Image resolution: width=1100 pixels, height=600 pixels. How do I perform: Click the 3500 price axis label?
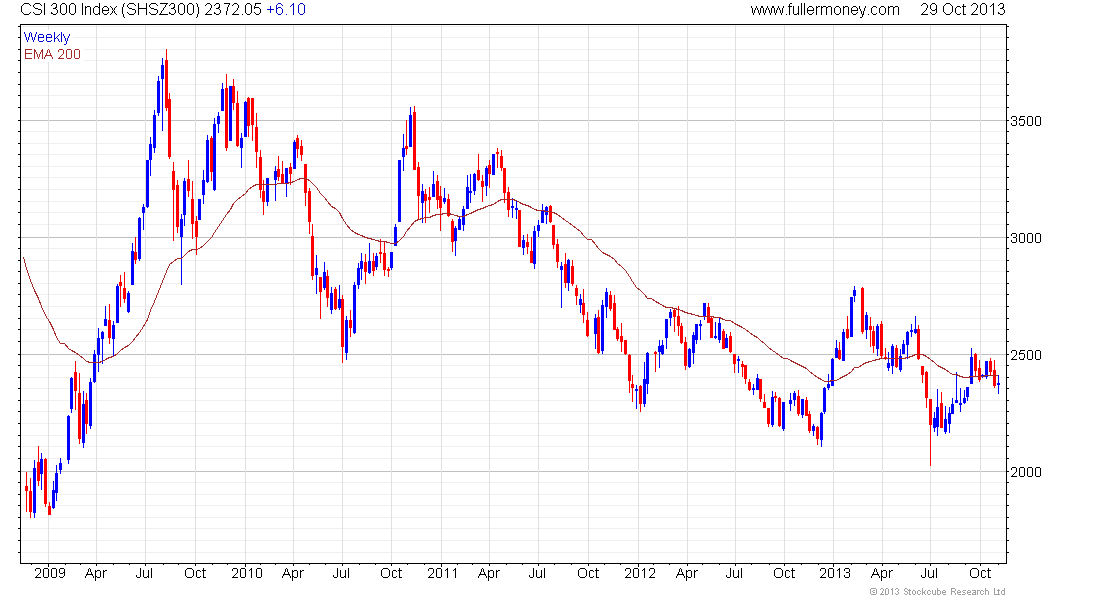(1026, 121)
